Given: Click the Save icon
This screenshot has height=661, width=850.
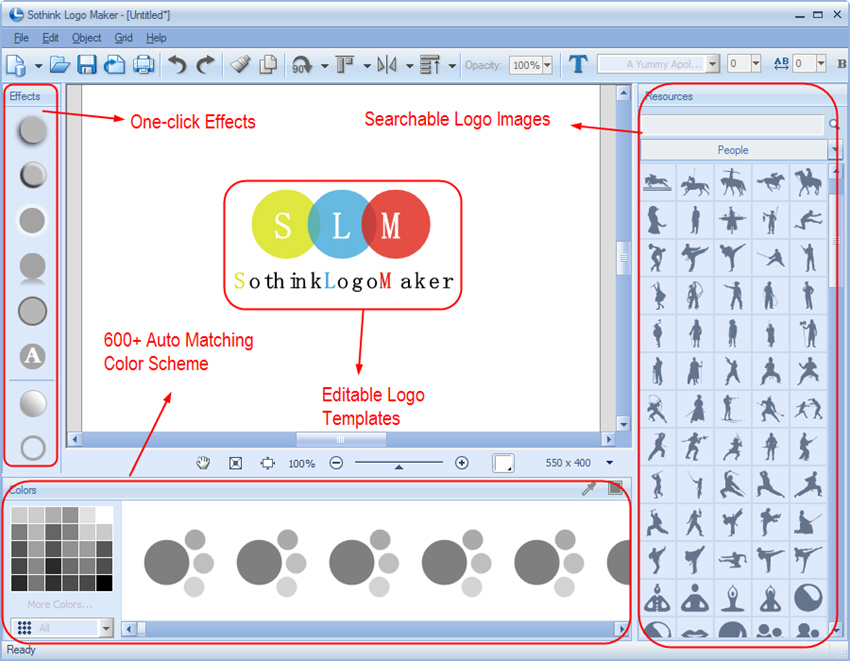Looking at the screenshot, I should coord(87,63).
